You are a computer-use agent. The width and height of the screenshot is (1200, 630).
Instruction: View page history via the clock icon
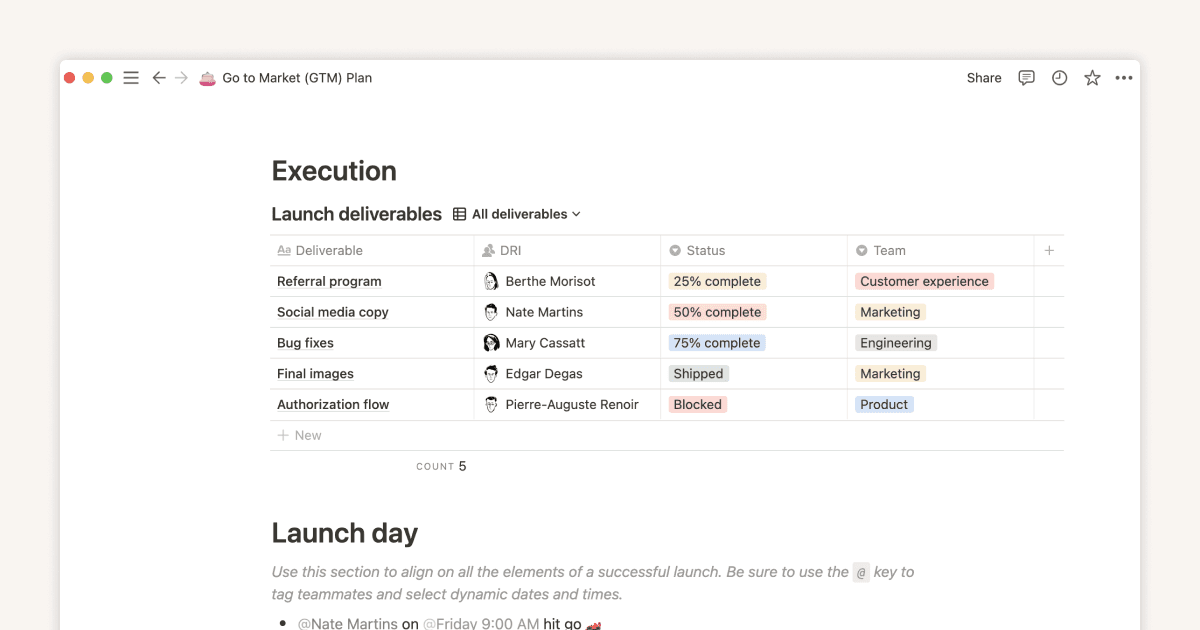click(1059, 77)
